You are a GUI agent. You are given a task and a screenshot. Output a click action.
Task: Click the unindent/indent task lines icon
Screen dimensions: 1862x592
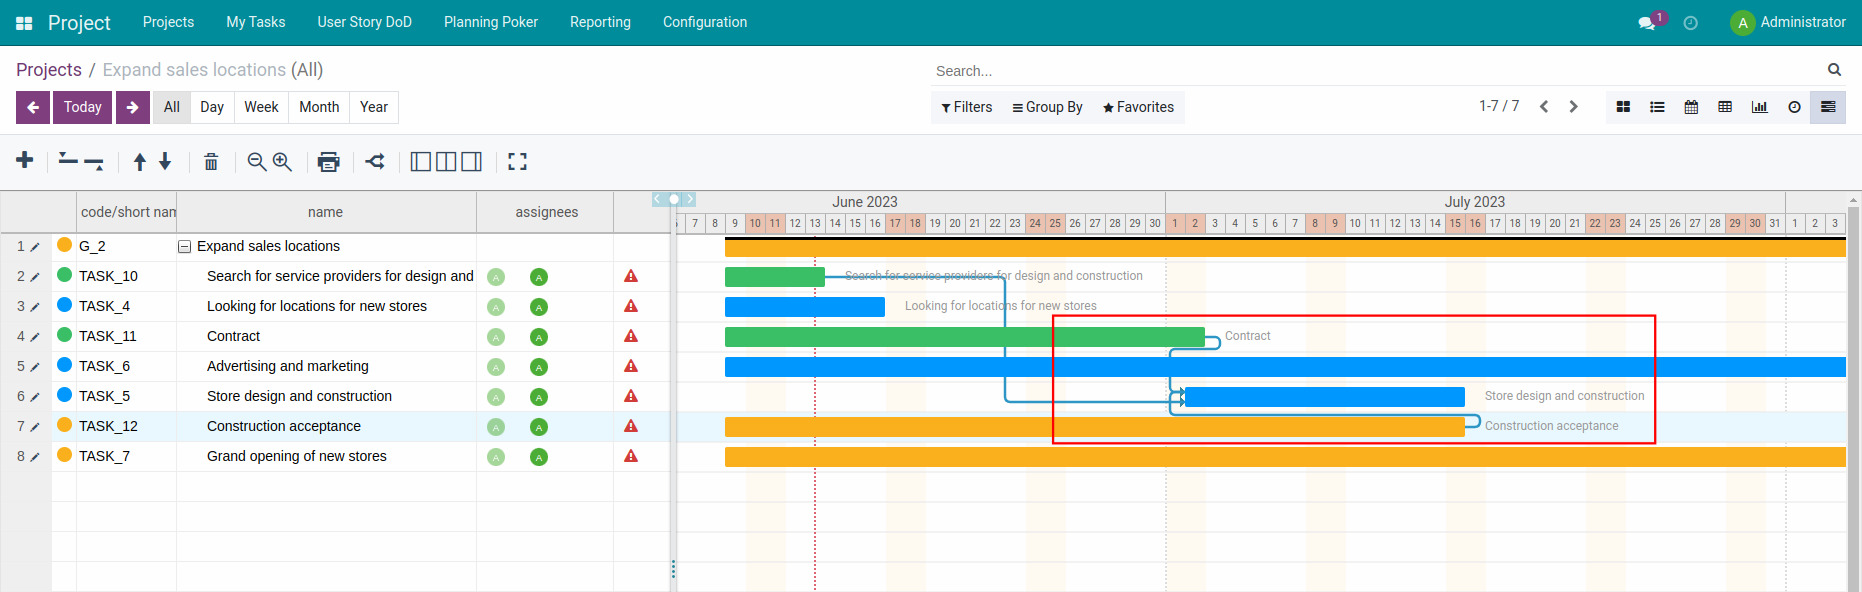81,161
